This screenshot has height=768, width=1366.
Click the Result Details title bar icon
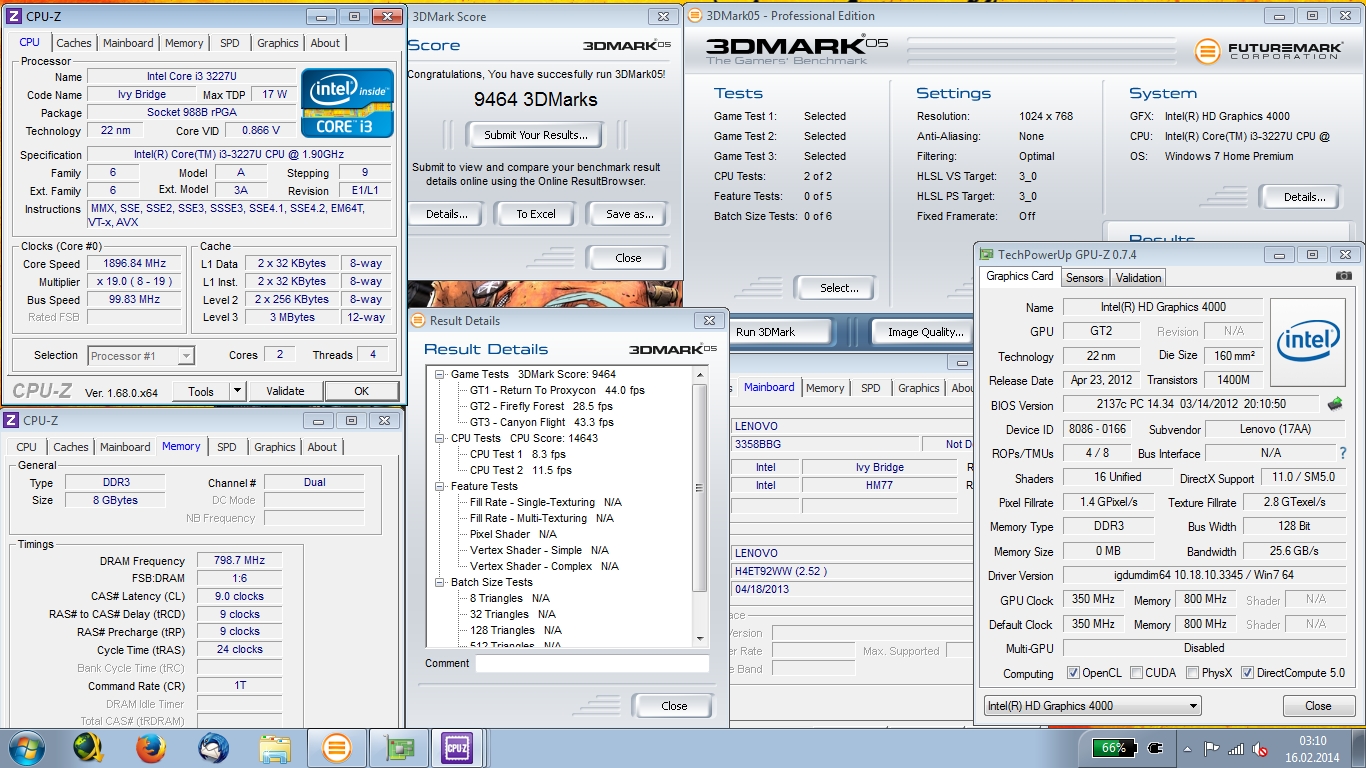418,320
